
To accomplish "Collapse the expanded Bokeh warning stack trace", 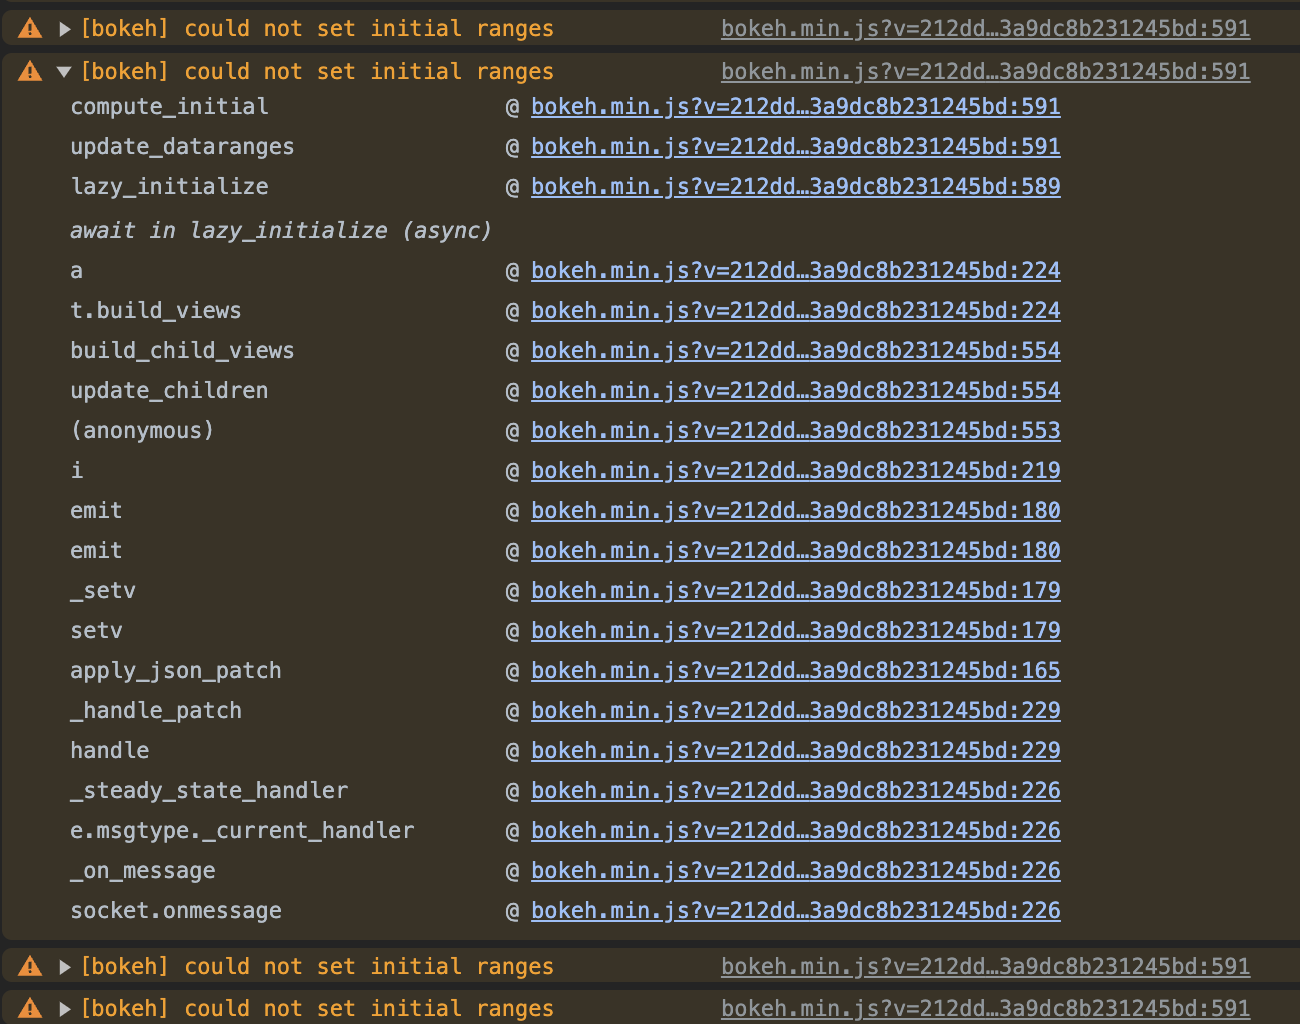I will point(64,71).
